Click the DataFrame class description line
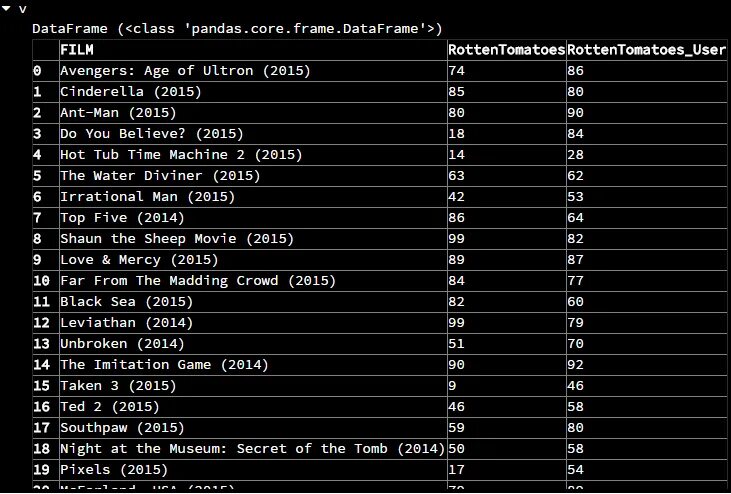731x494 pixels. 237,28
